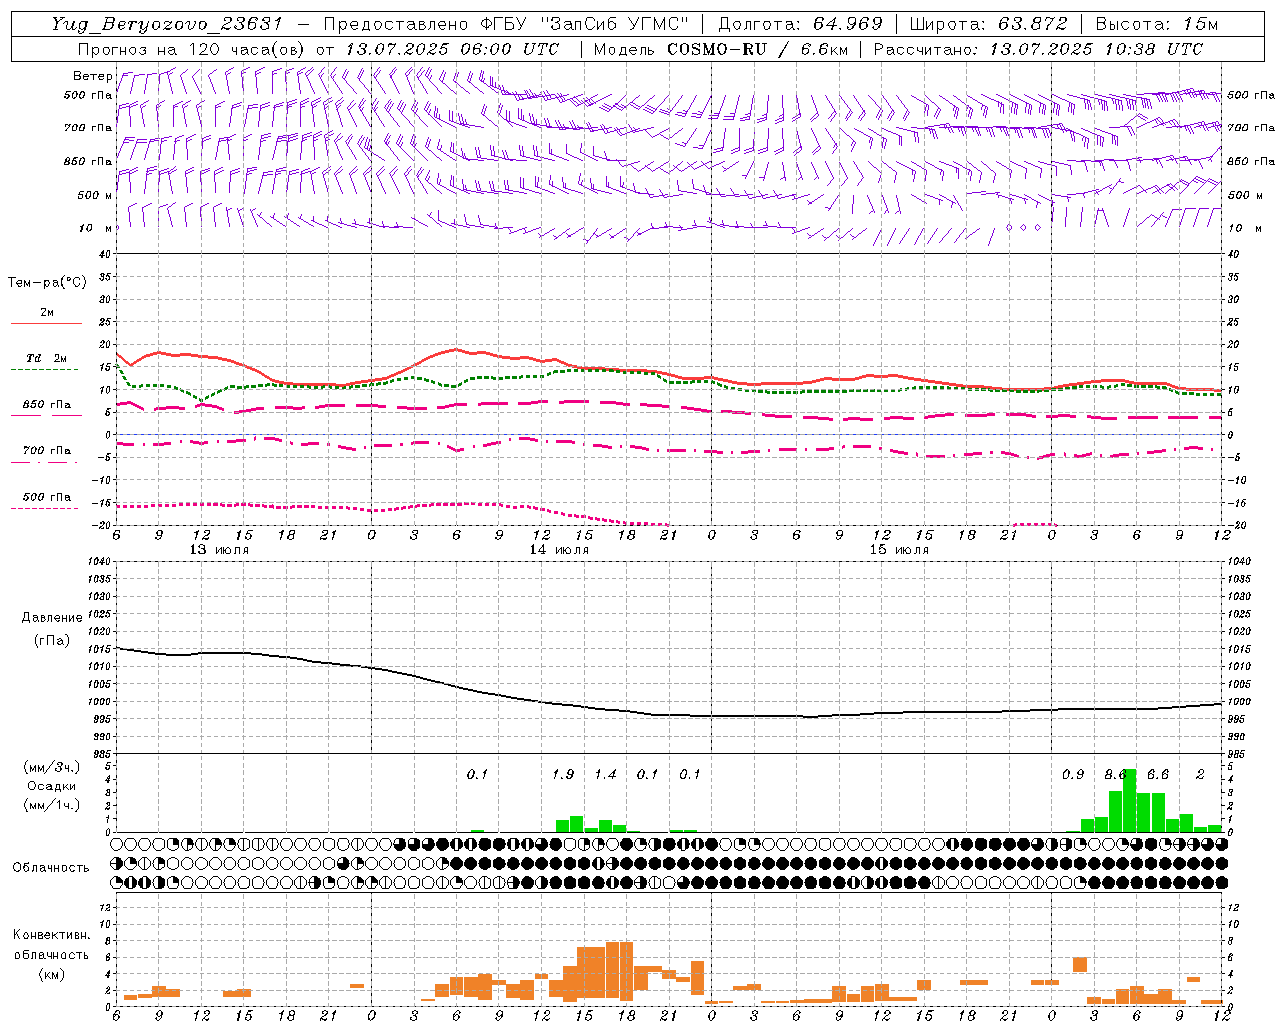The height and width of the screenshot is (1024, 1280).
Task: Click the elevation label Высота: 15м
Action: click(1157, 24)
